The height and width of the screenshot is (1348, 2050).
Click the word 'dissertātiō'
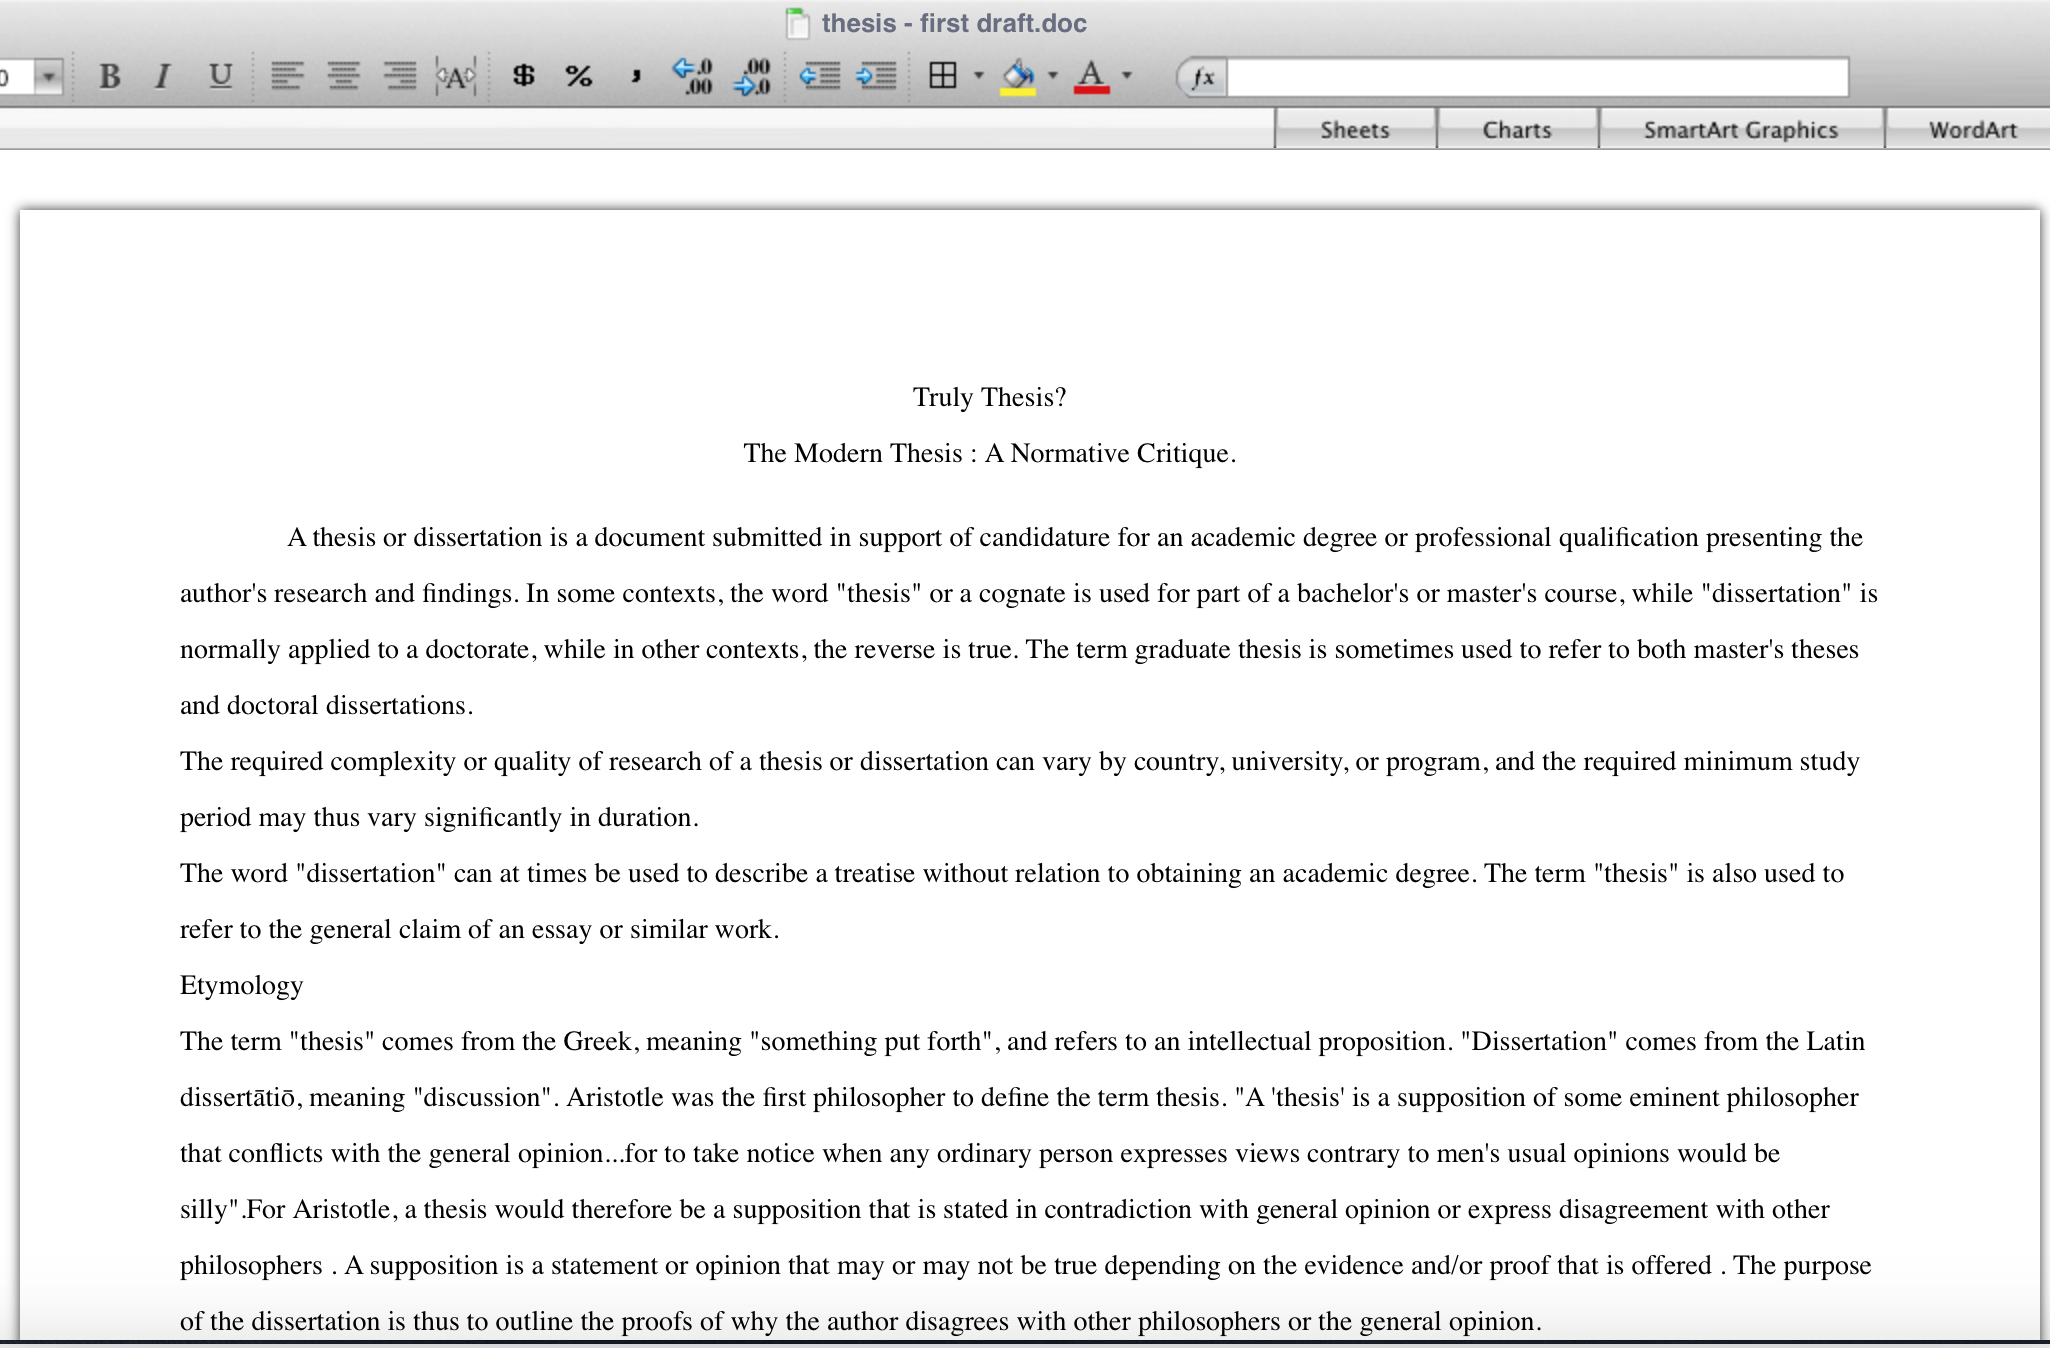[x=238, y=1098]
